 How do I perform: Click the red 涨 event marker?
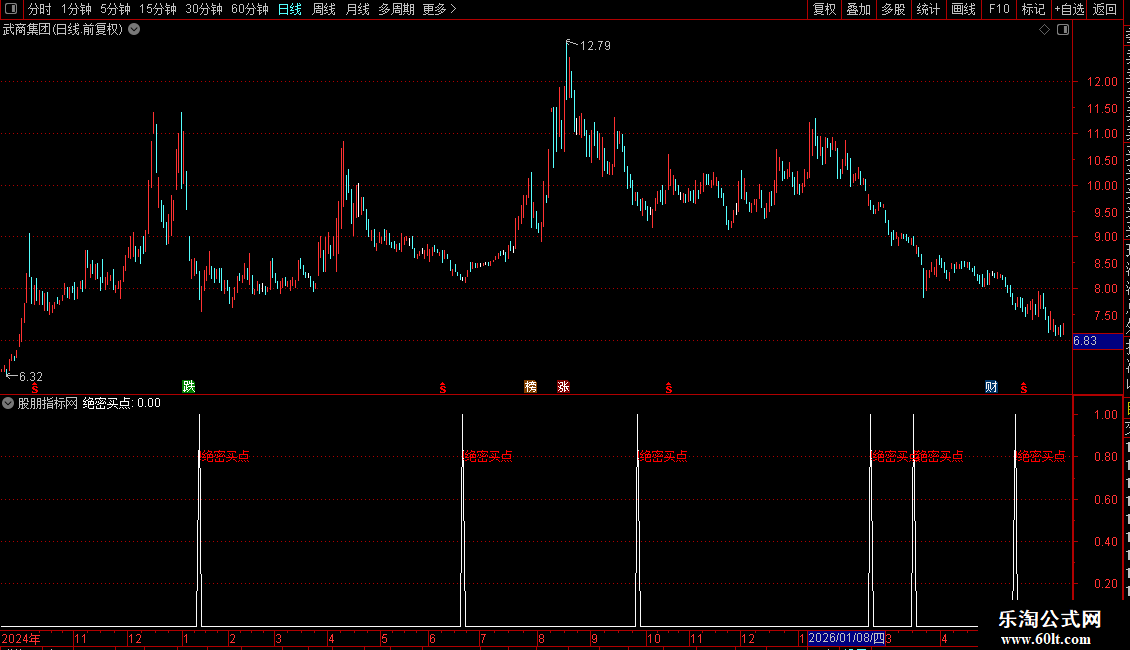(564, 387)
